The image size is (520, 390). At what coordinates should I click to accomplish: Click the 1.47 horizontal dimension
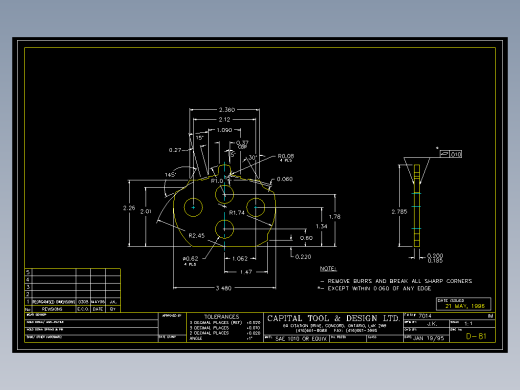click(x=246, y=272)
